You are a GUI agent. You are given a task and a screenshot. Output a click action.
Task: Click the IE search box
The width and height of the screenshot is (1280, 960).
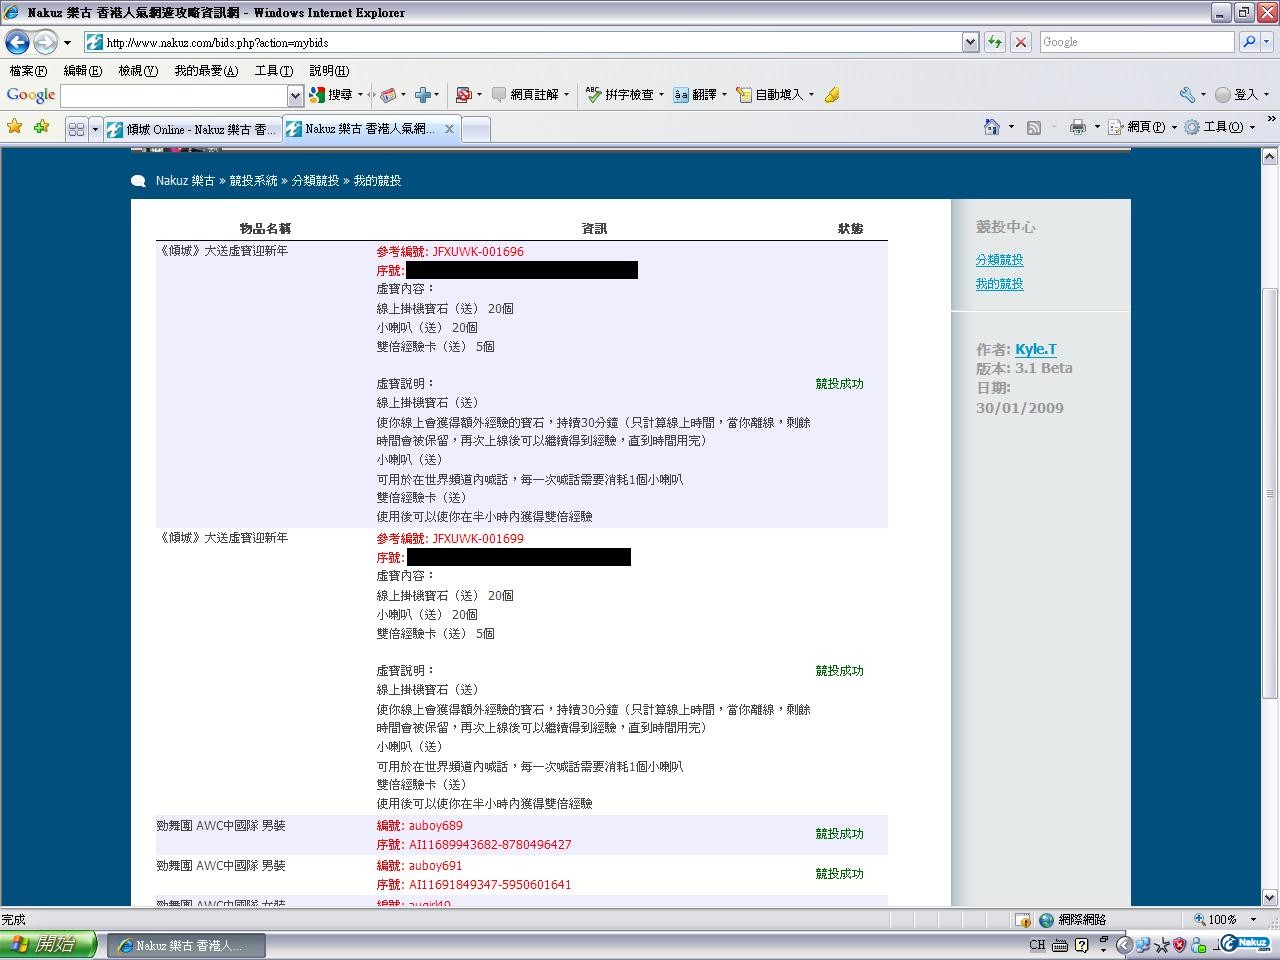click(1136, 42)
